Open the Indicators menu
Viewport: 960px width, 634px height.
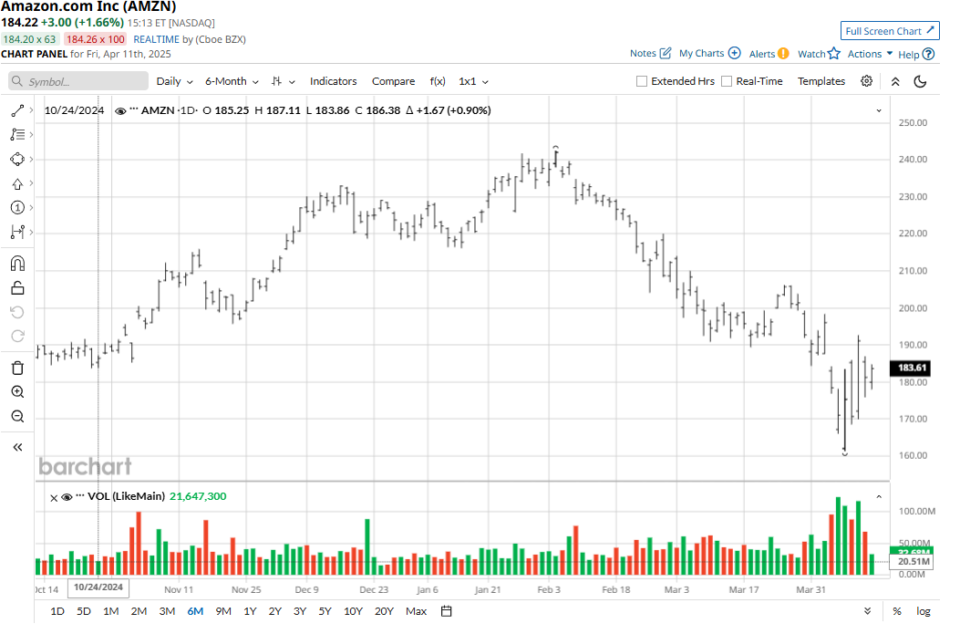pyautogui.click(x=333, y=81)
